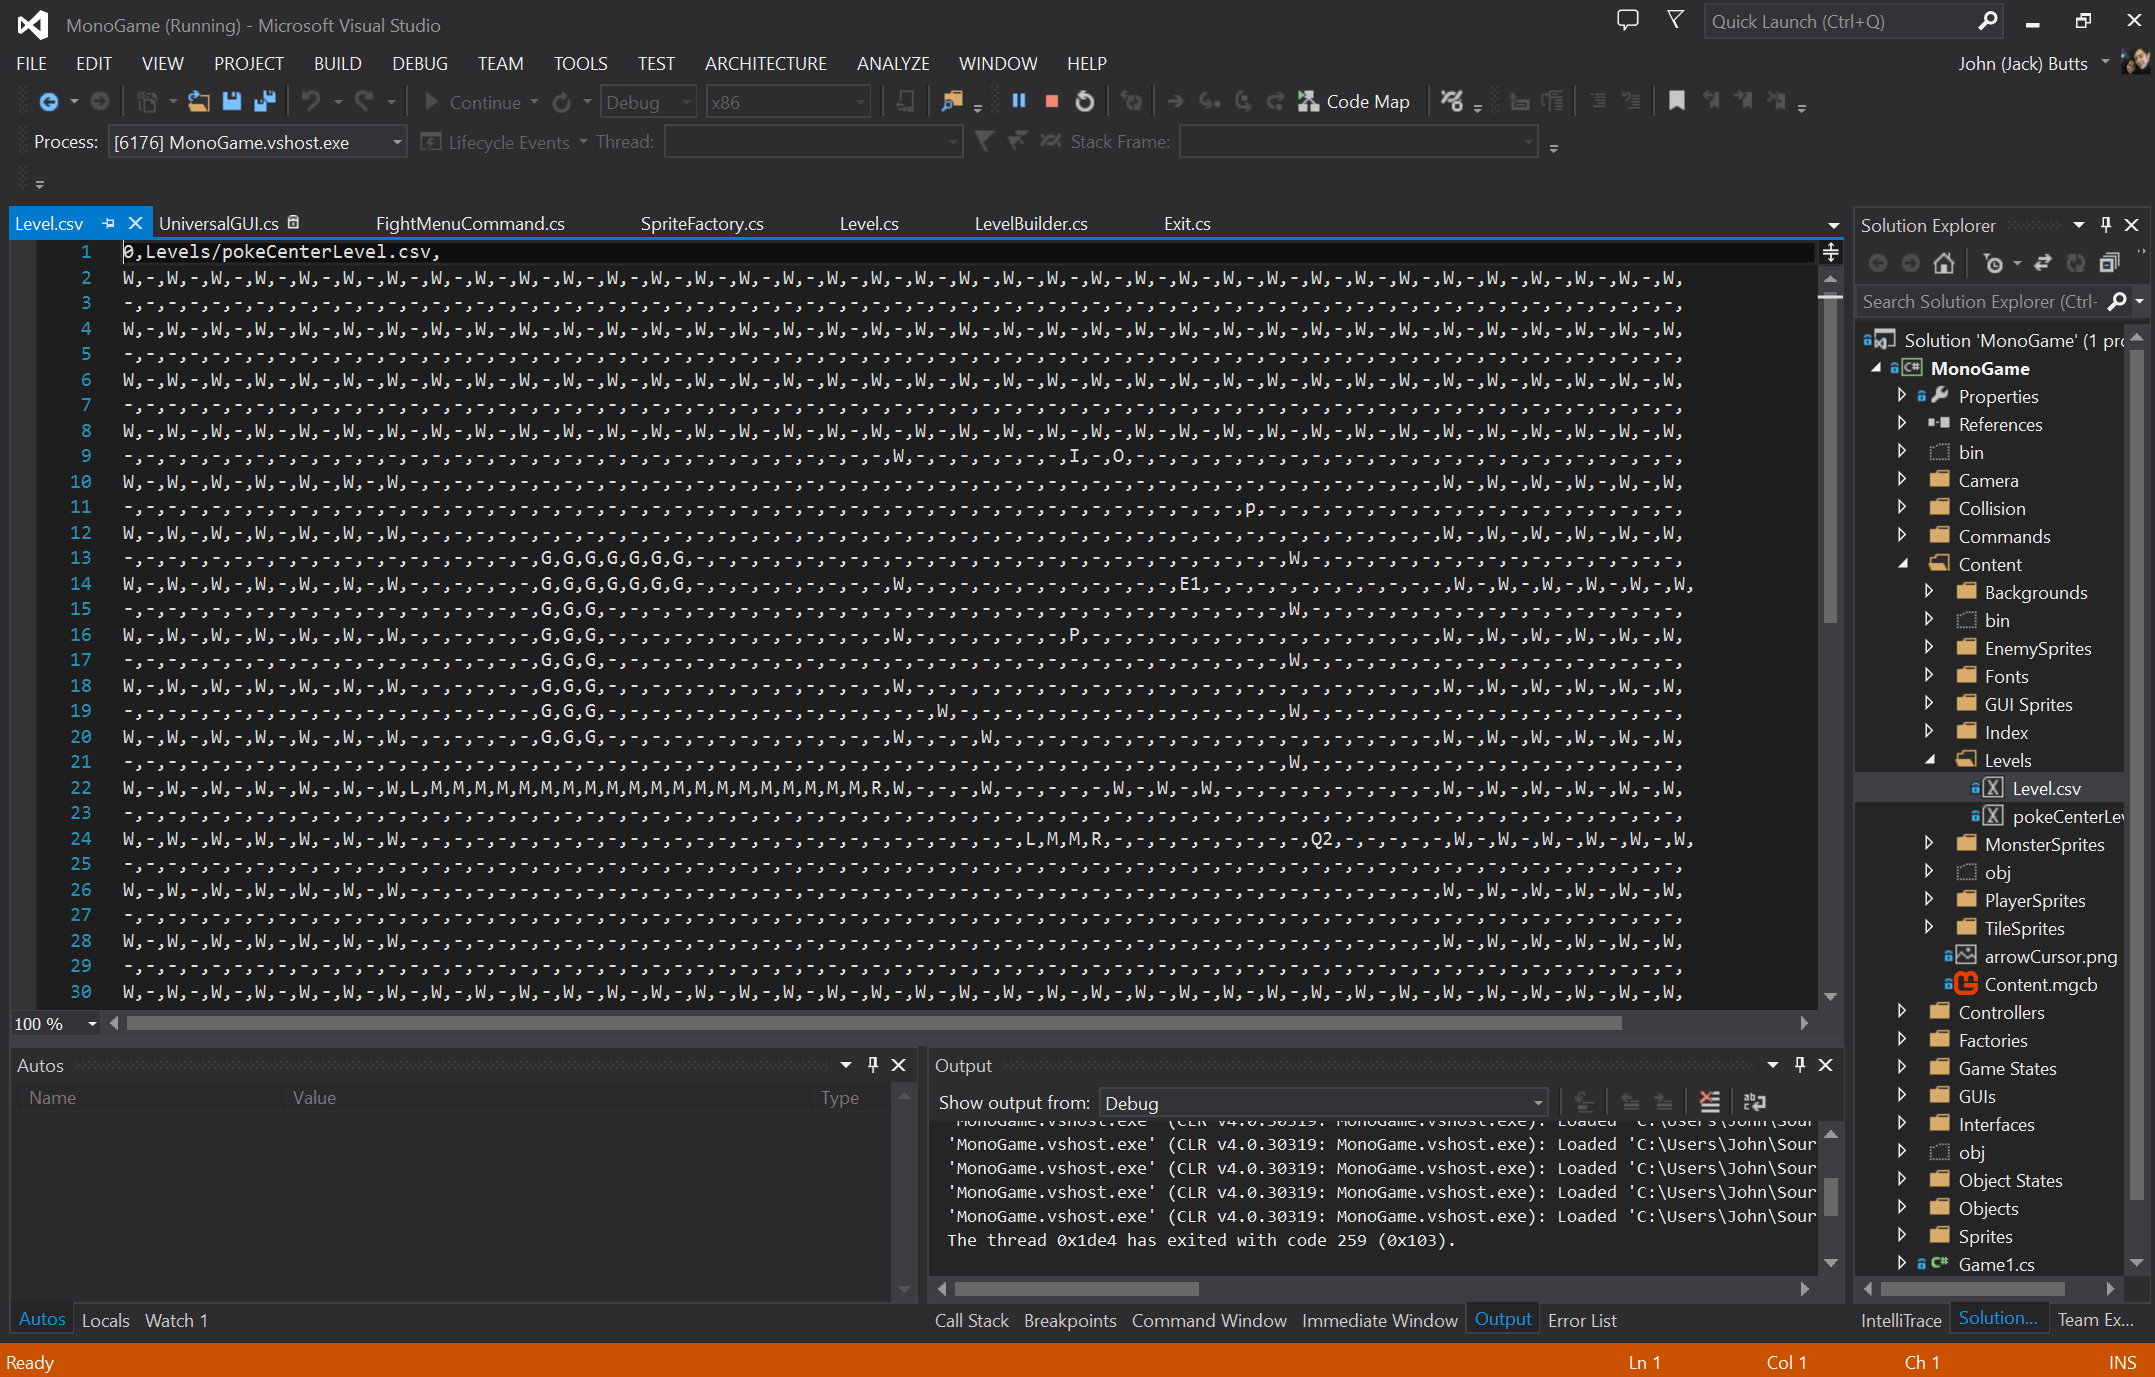Viewport: 2155px width, 1377px height.
Task: Click the Open File folder icon
Action: (x=199, y=102)
